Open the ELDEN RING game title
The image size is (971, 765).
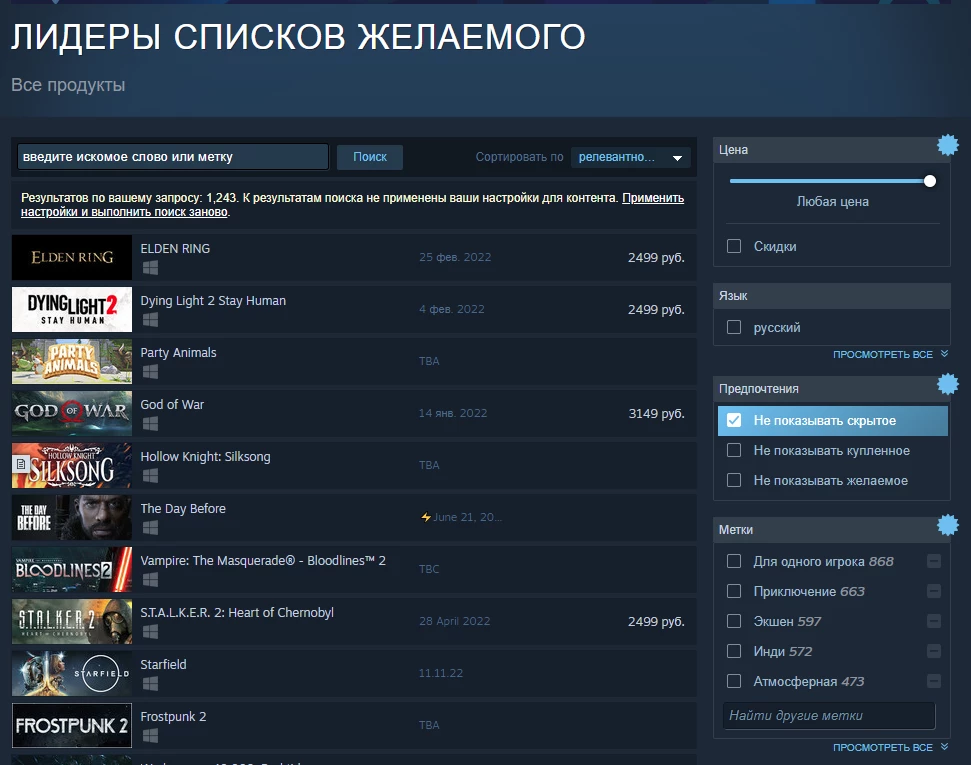coord(175,248)
